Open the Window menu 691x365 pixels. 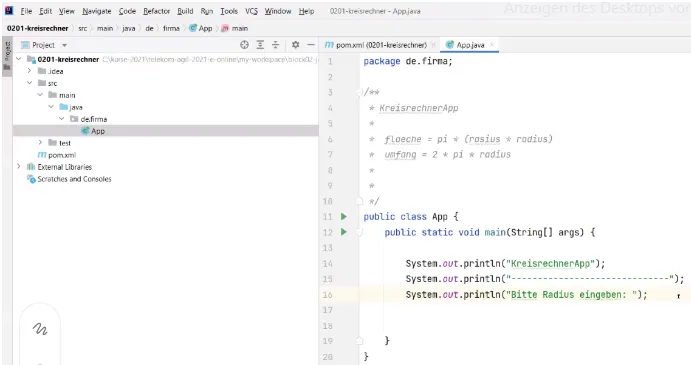pos(278,11)
